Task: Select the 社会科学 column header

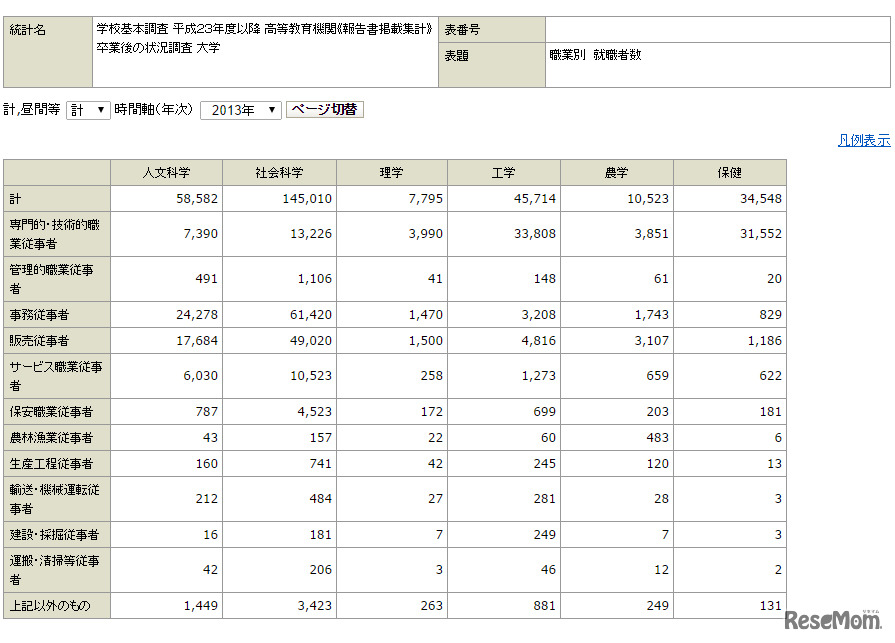Action: tap(281, 171)
